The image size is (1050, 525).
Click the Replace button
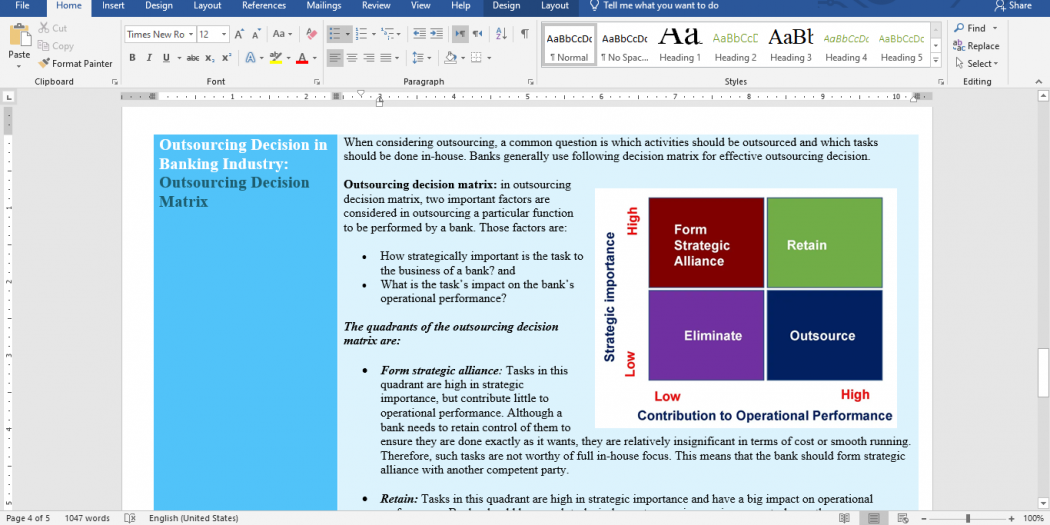coord(975,46)
